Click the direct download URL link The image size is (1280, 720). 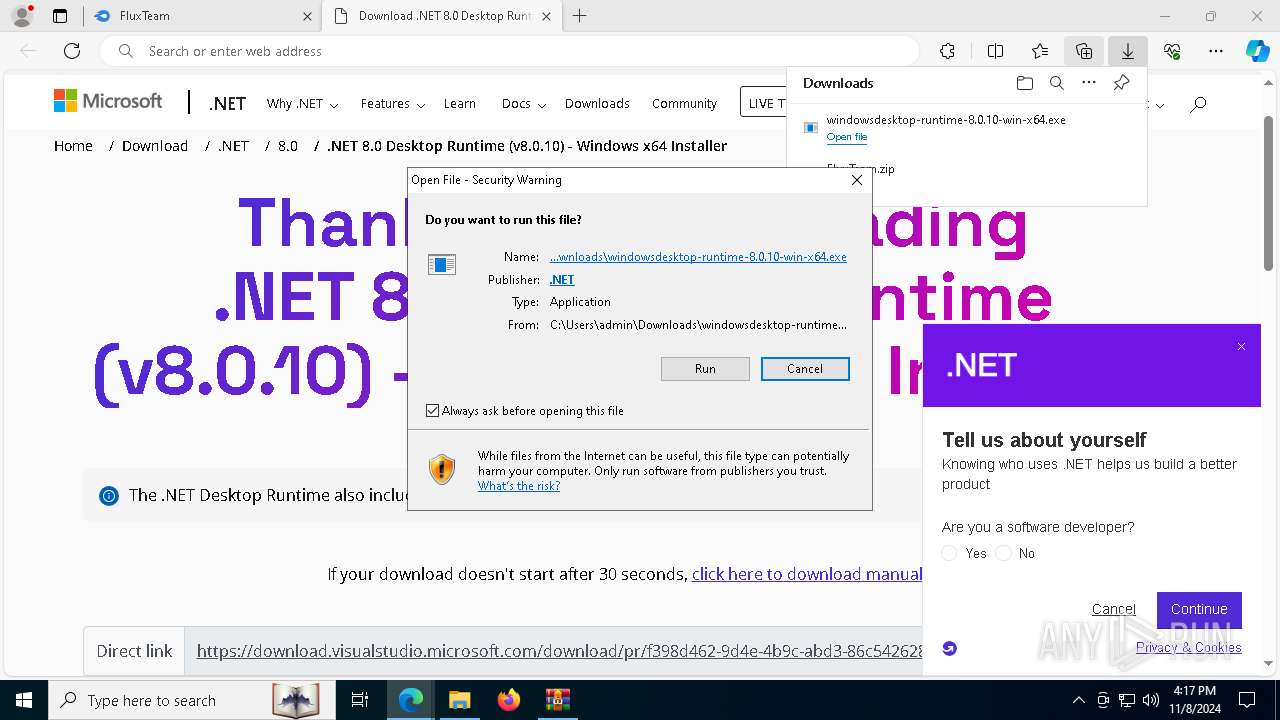point(560,651)
